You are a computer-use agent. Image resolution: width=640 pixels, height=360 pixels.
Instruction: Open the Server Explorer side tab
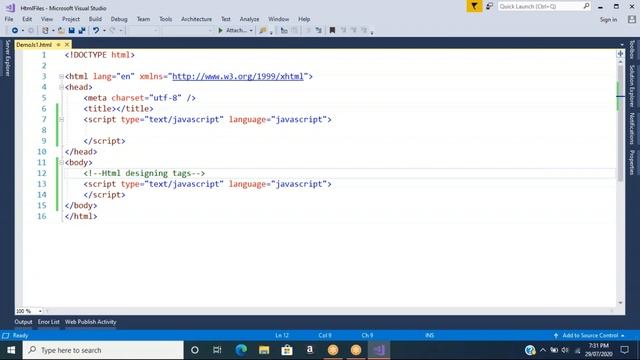pyautogui.click(x=7, y=58)
